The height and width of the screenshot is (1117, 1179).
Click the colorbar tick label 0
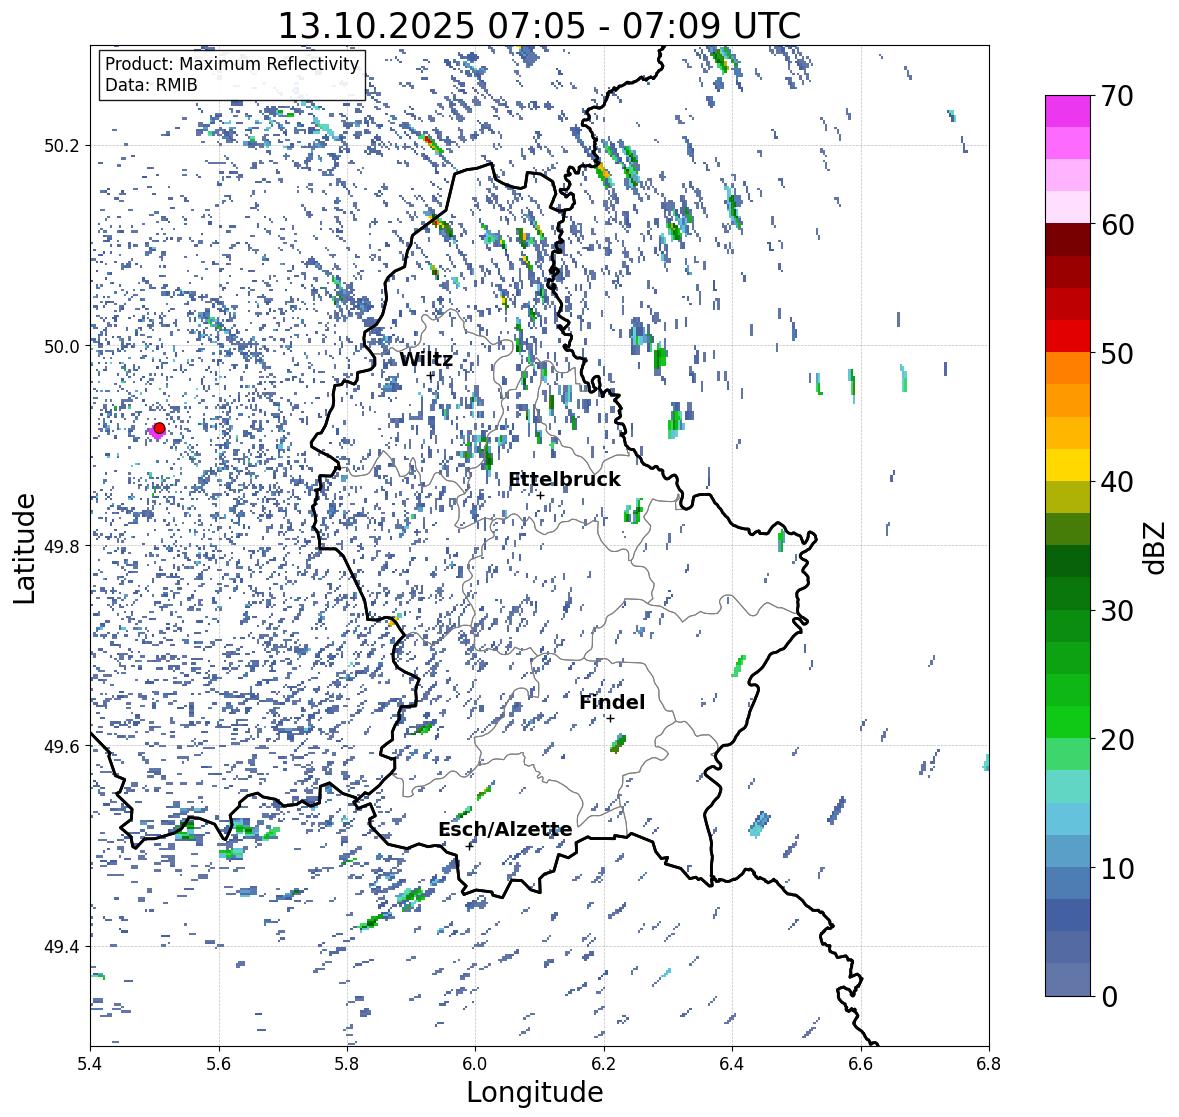[x=1109, y=997]
